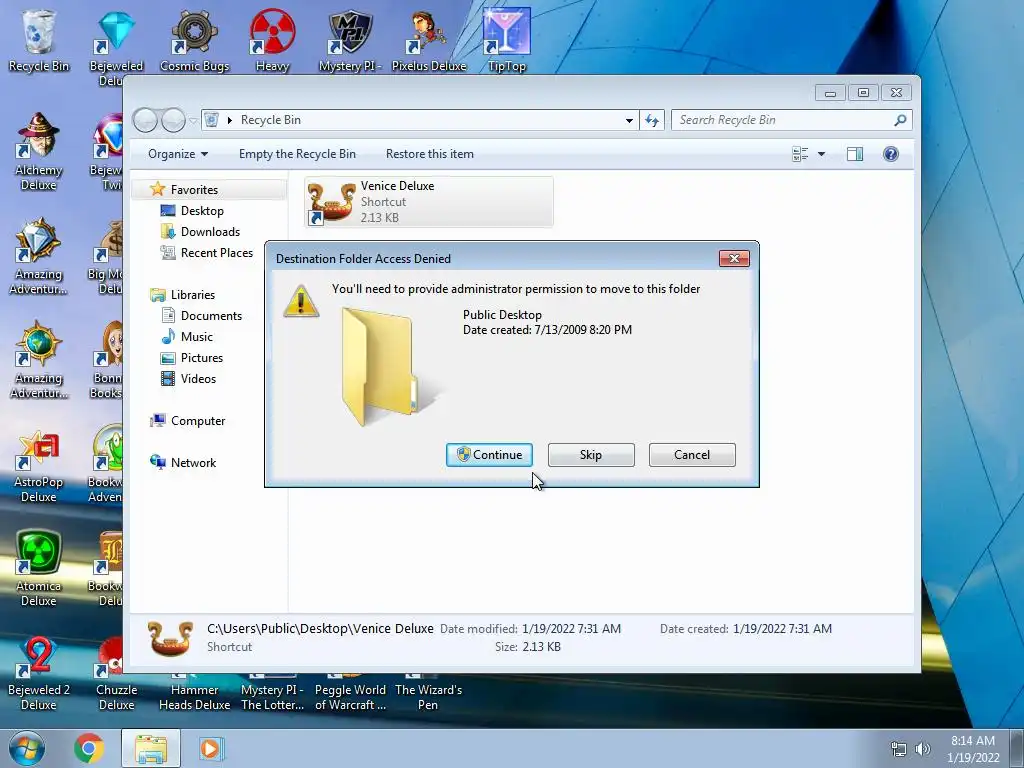The image size is (1024, 768).
Task: Click the Recycle Bin breadcrumb in address bar
Action: [271, 120]
